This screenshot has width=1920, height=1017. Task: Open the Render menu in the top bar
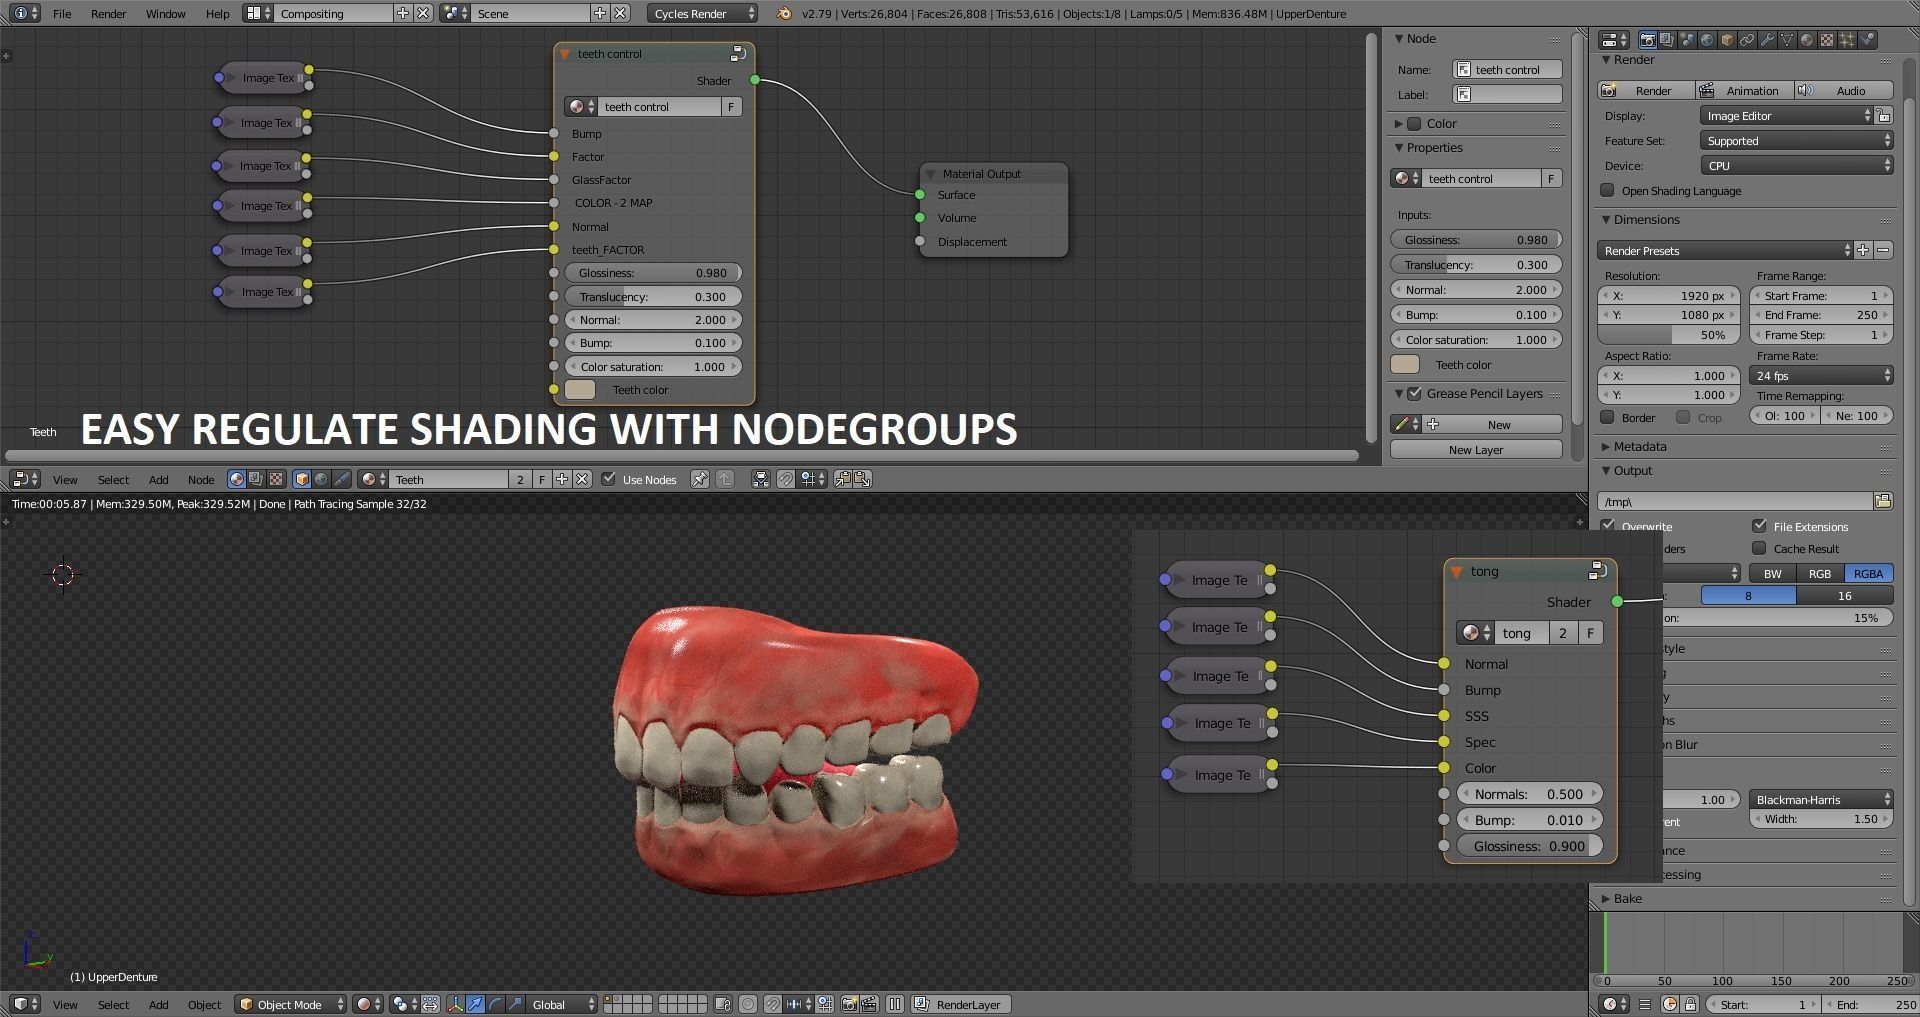108,13
